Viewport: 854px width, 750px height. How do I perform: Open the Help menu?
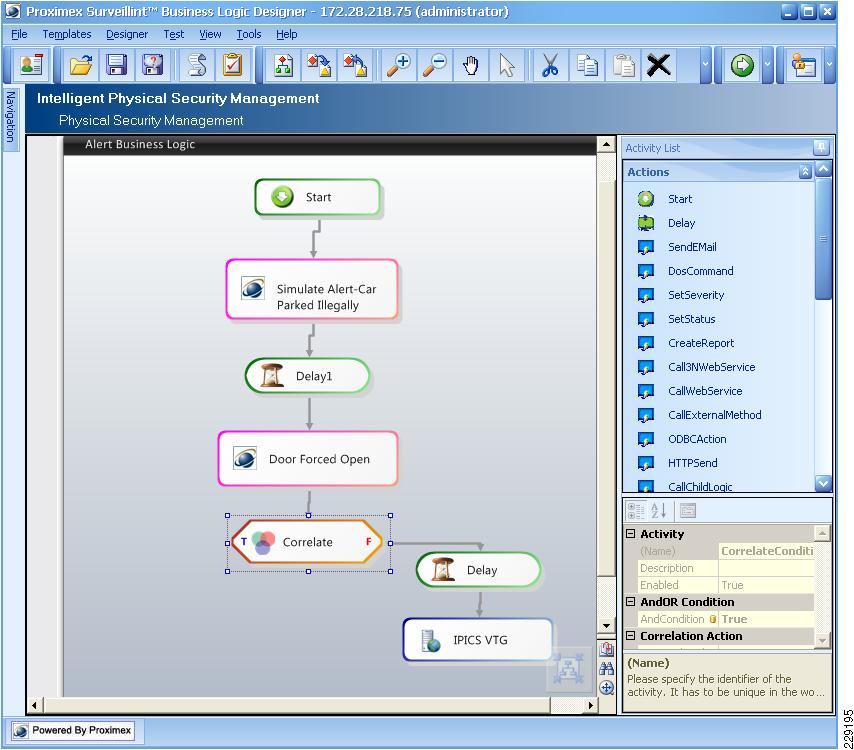(286, 34)
